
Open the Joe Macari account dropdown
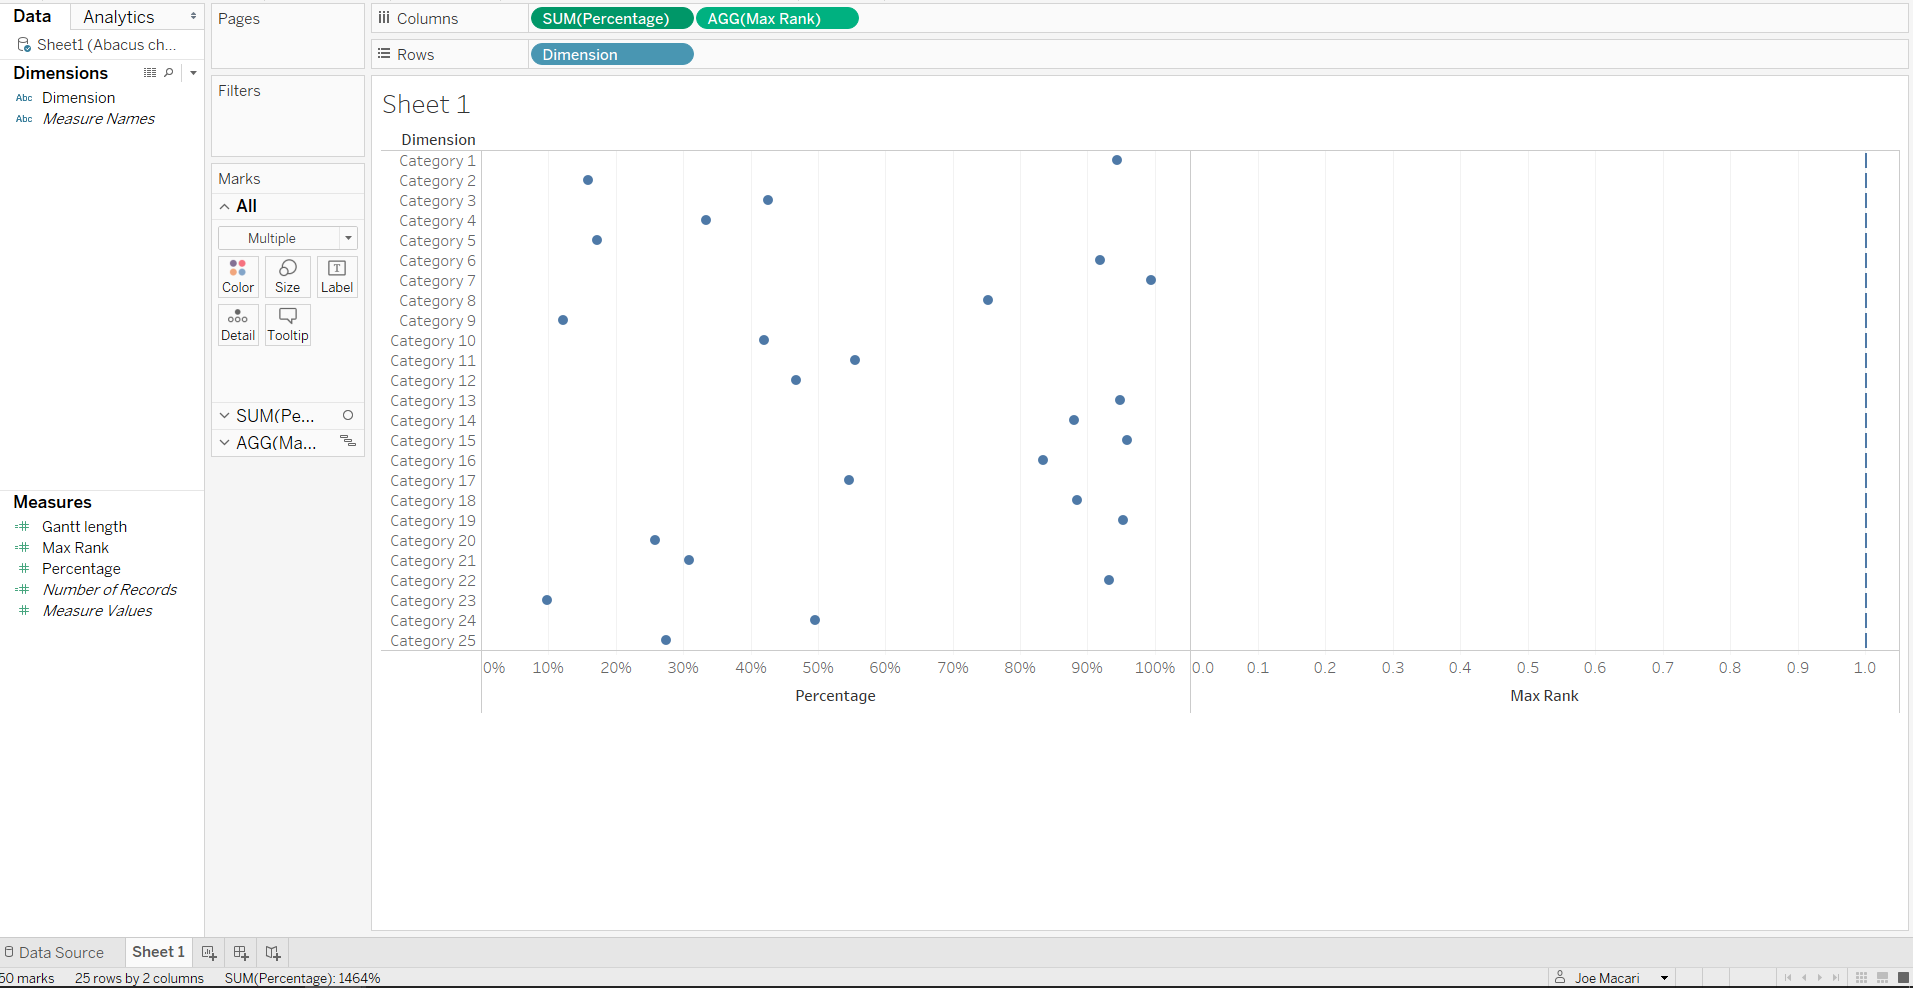point(1664,977)
